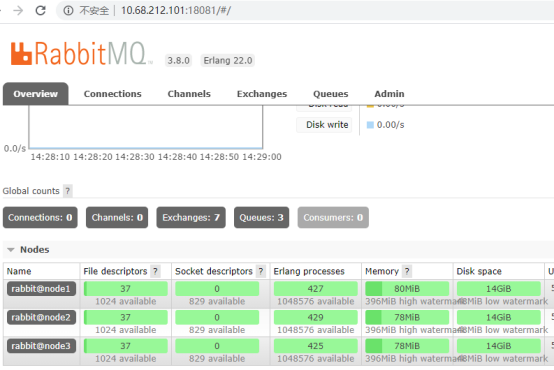Open the Global counts help icon
554x370 pixels.
coord(67,191)
